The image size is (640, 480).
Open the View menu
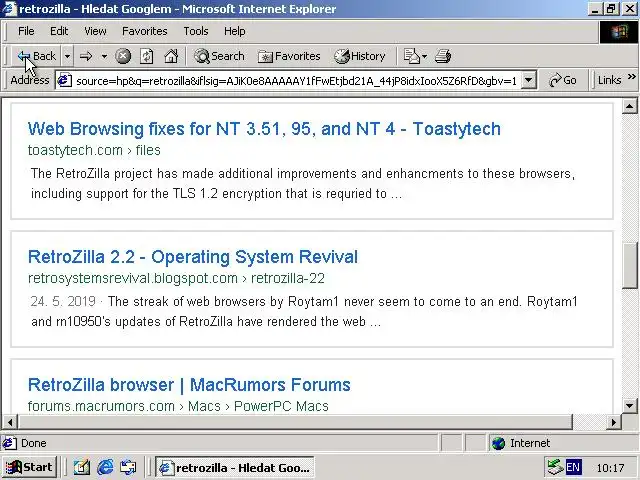pyautogui.click(x=95, y=31)
